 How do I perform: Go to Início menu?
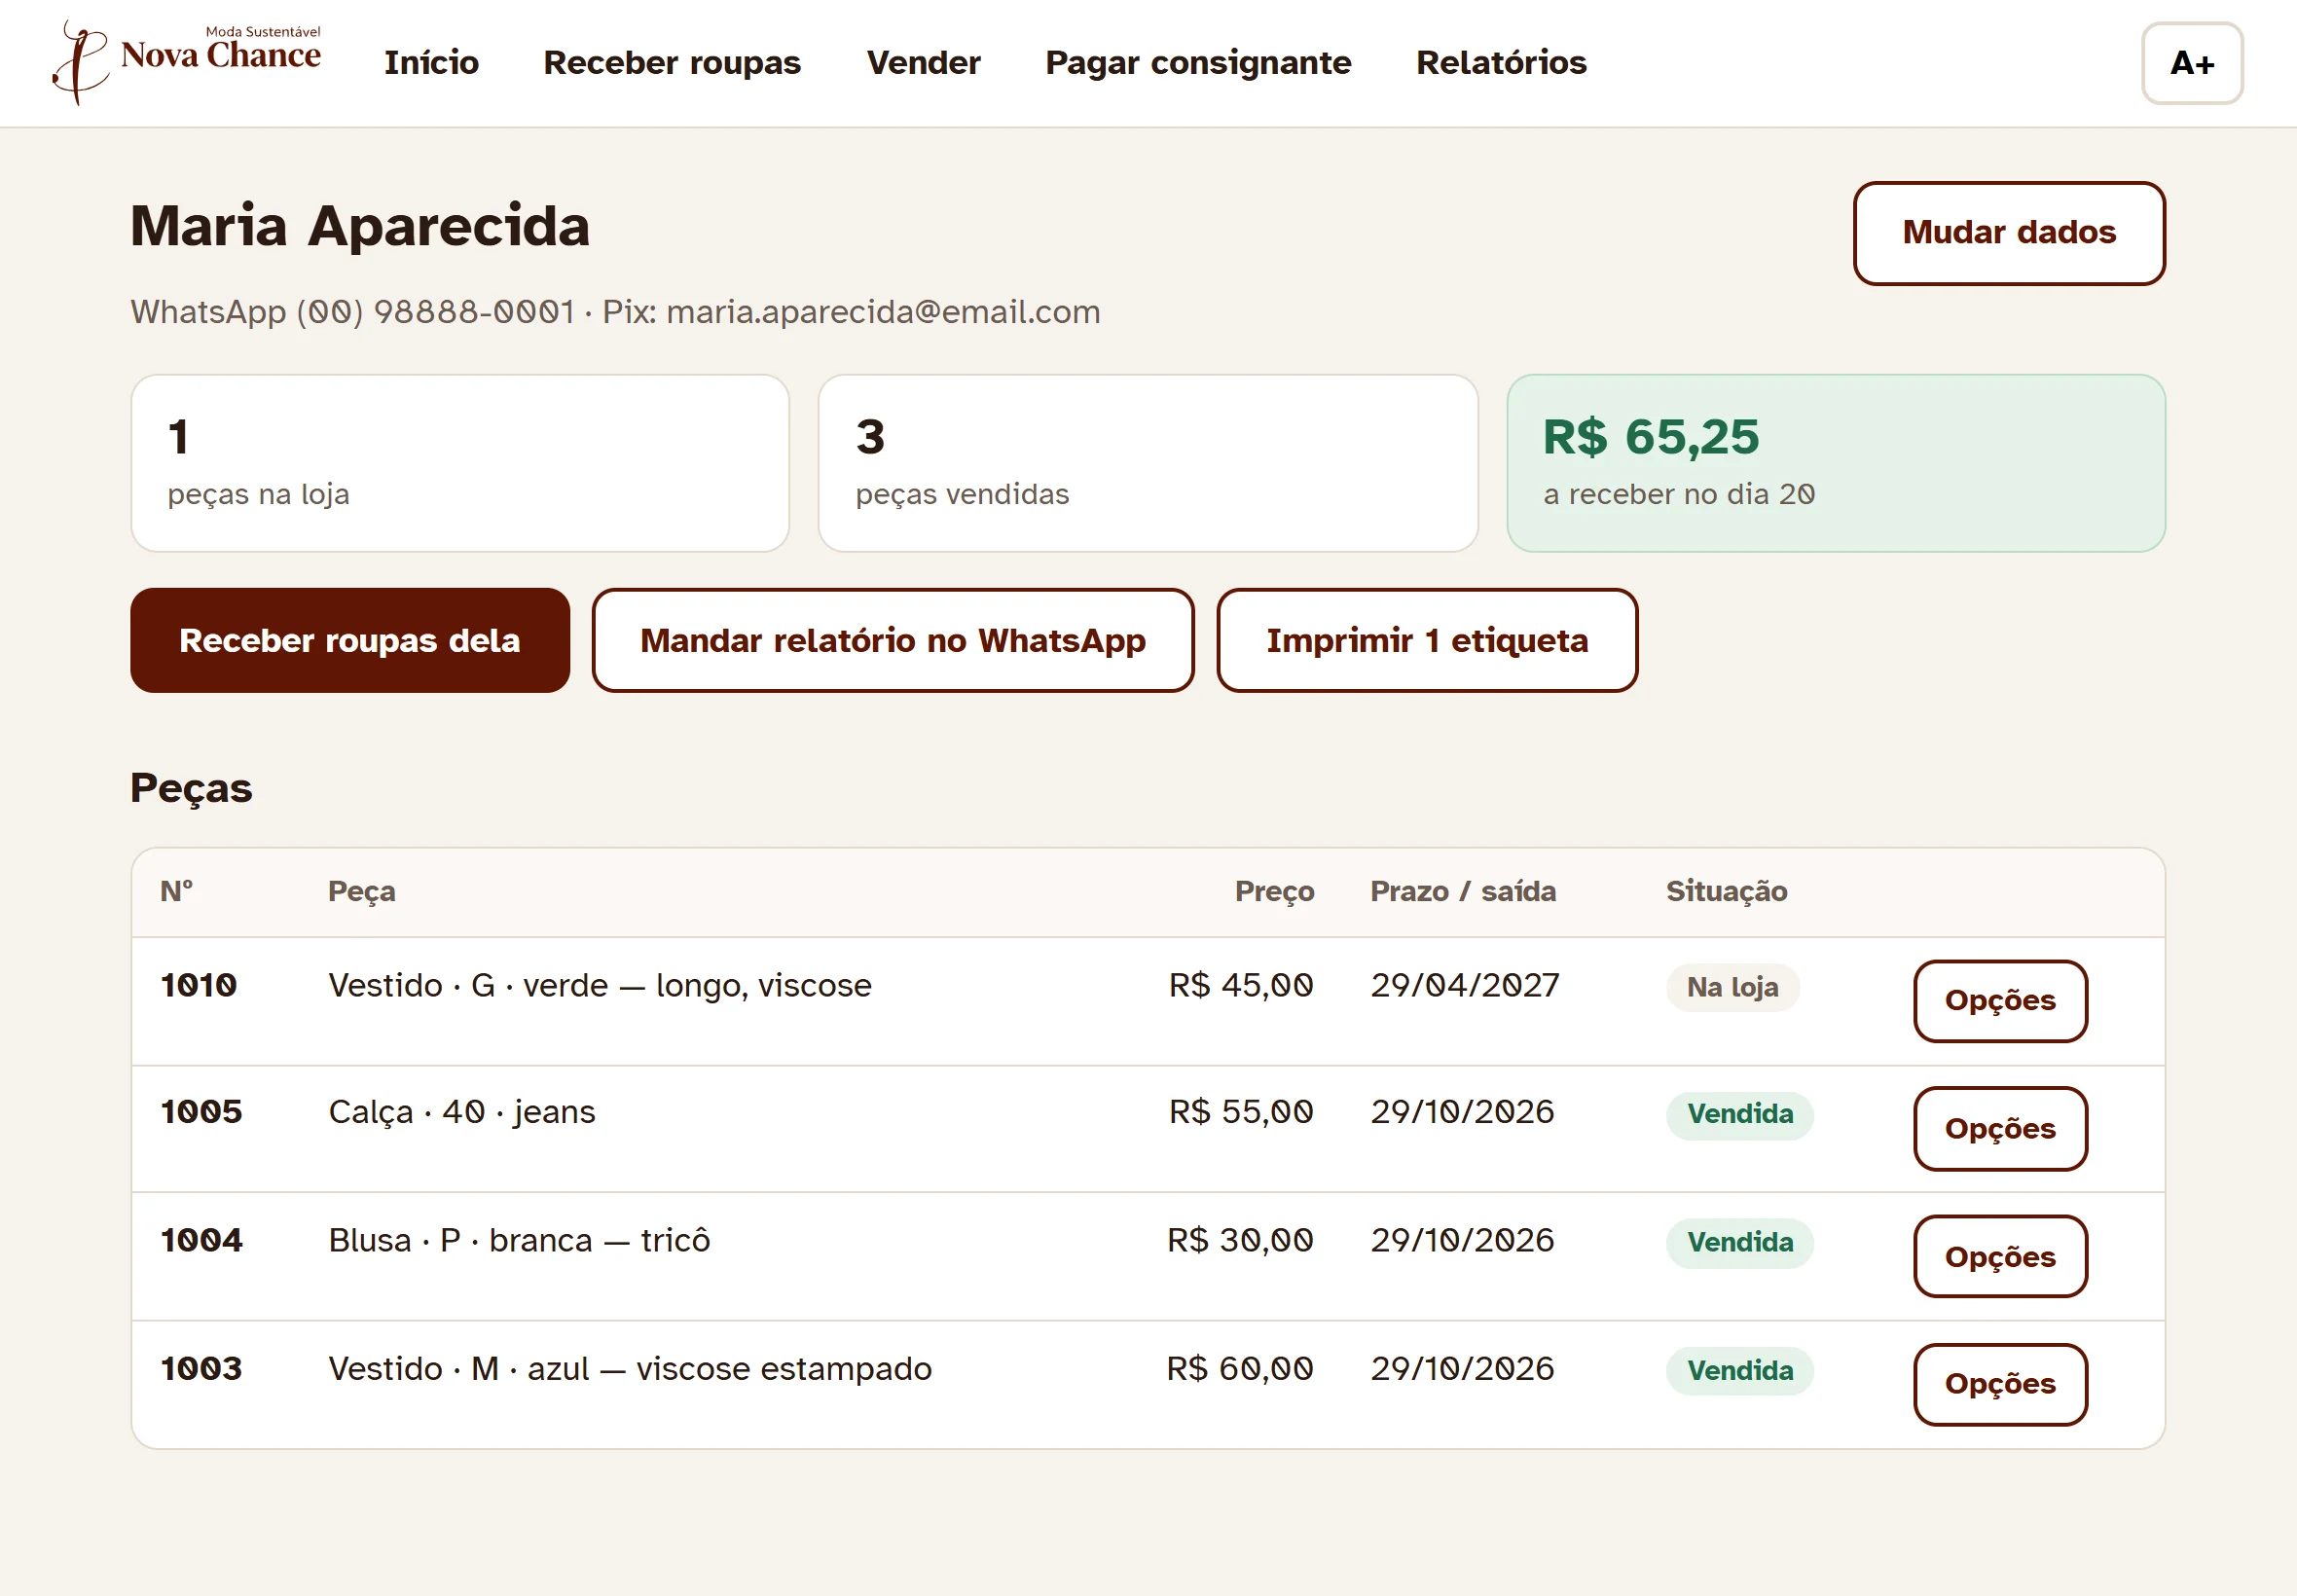pyautogui.click(x=431, y=63)
